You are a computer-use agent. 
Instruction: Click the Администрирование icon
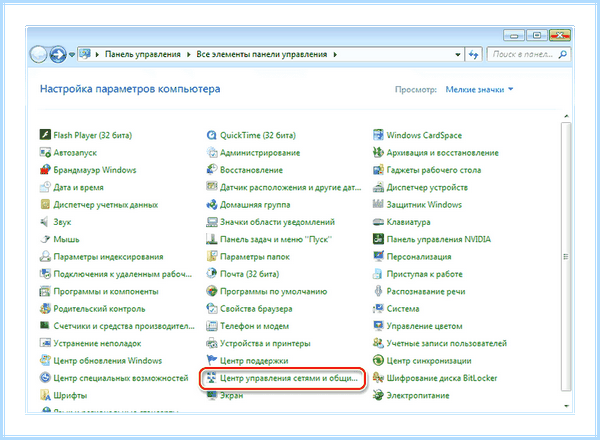pyautogui.click(x=212, y=153)
